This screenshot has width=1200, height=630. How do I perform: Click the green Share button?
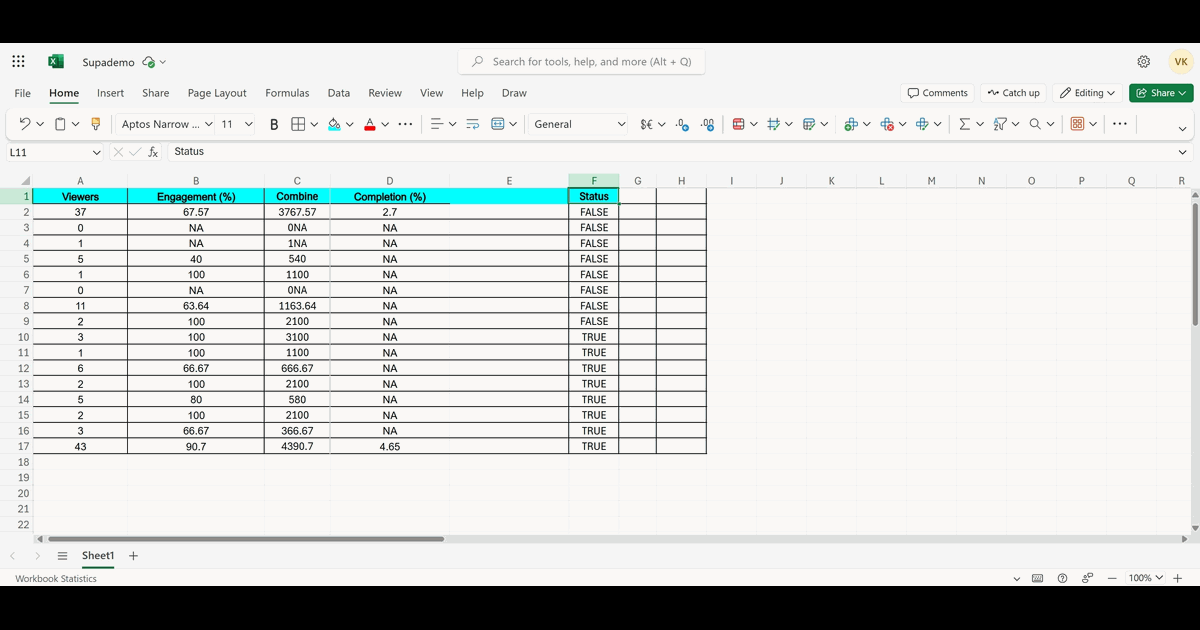click(x=1161, y=93)
